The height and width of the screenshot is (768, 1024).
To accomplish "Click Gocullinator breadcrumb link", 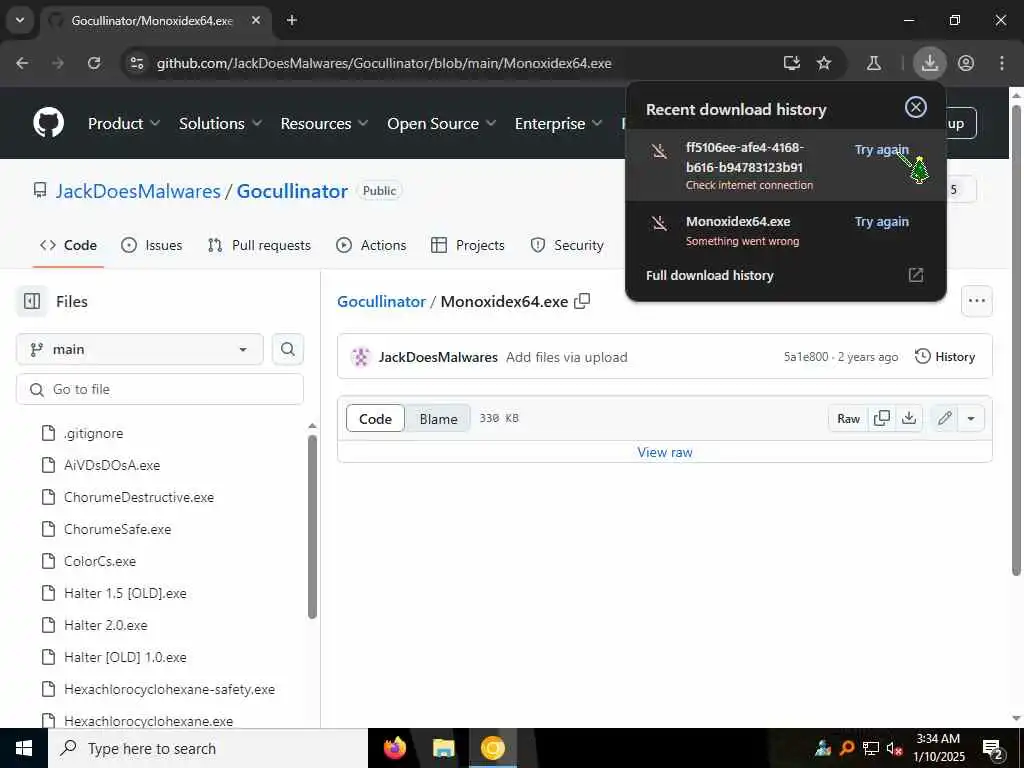I will 381,301.
